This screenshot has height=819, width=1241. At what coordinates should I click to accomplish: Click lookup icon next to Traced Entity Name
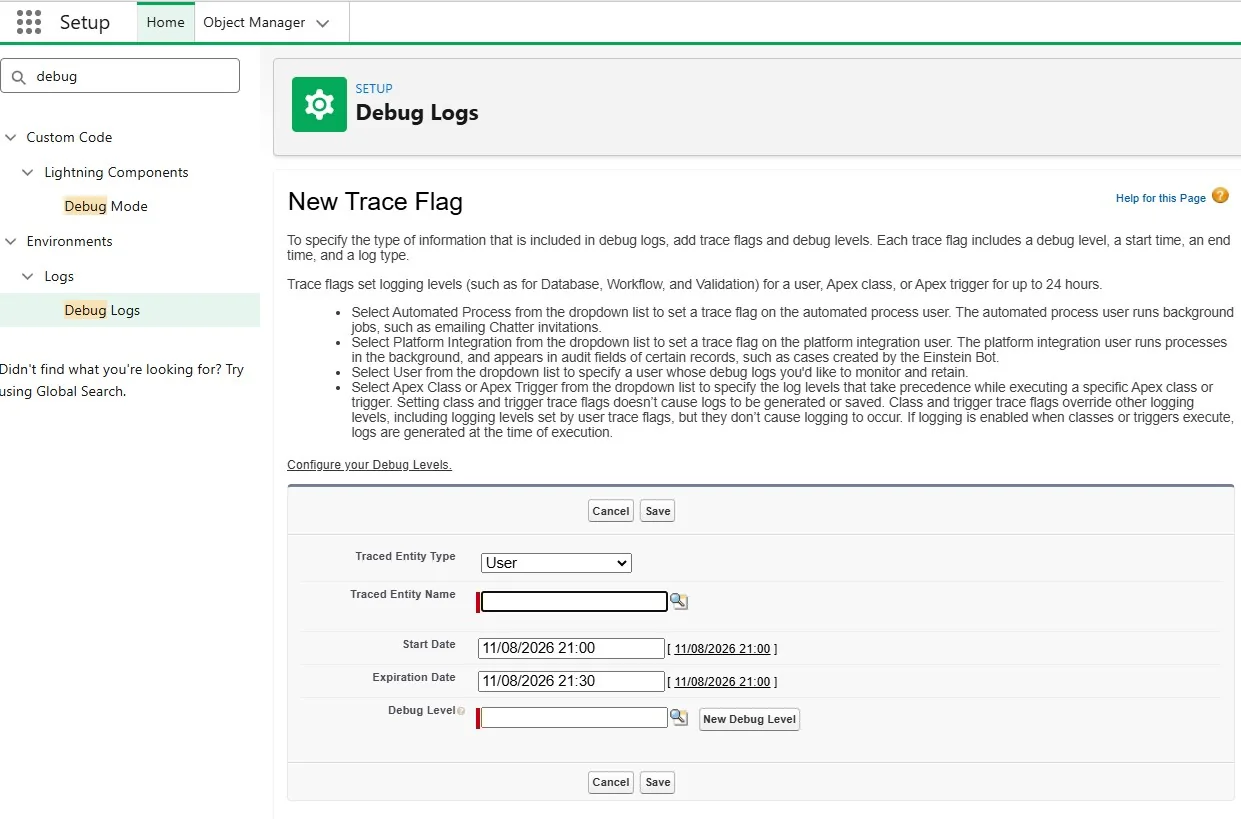point(679,601)
